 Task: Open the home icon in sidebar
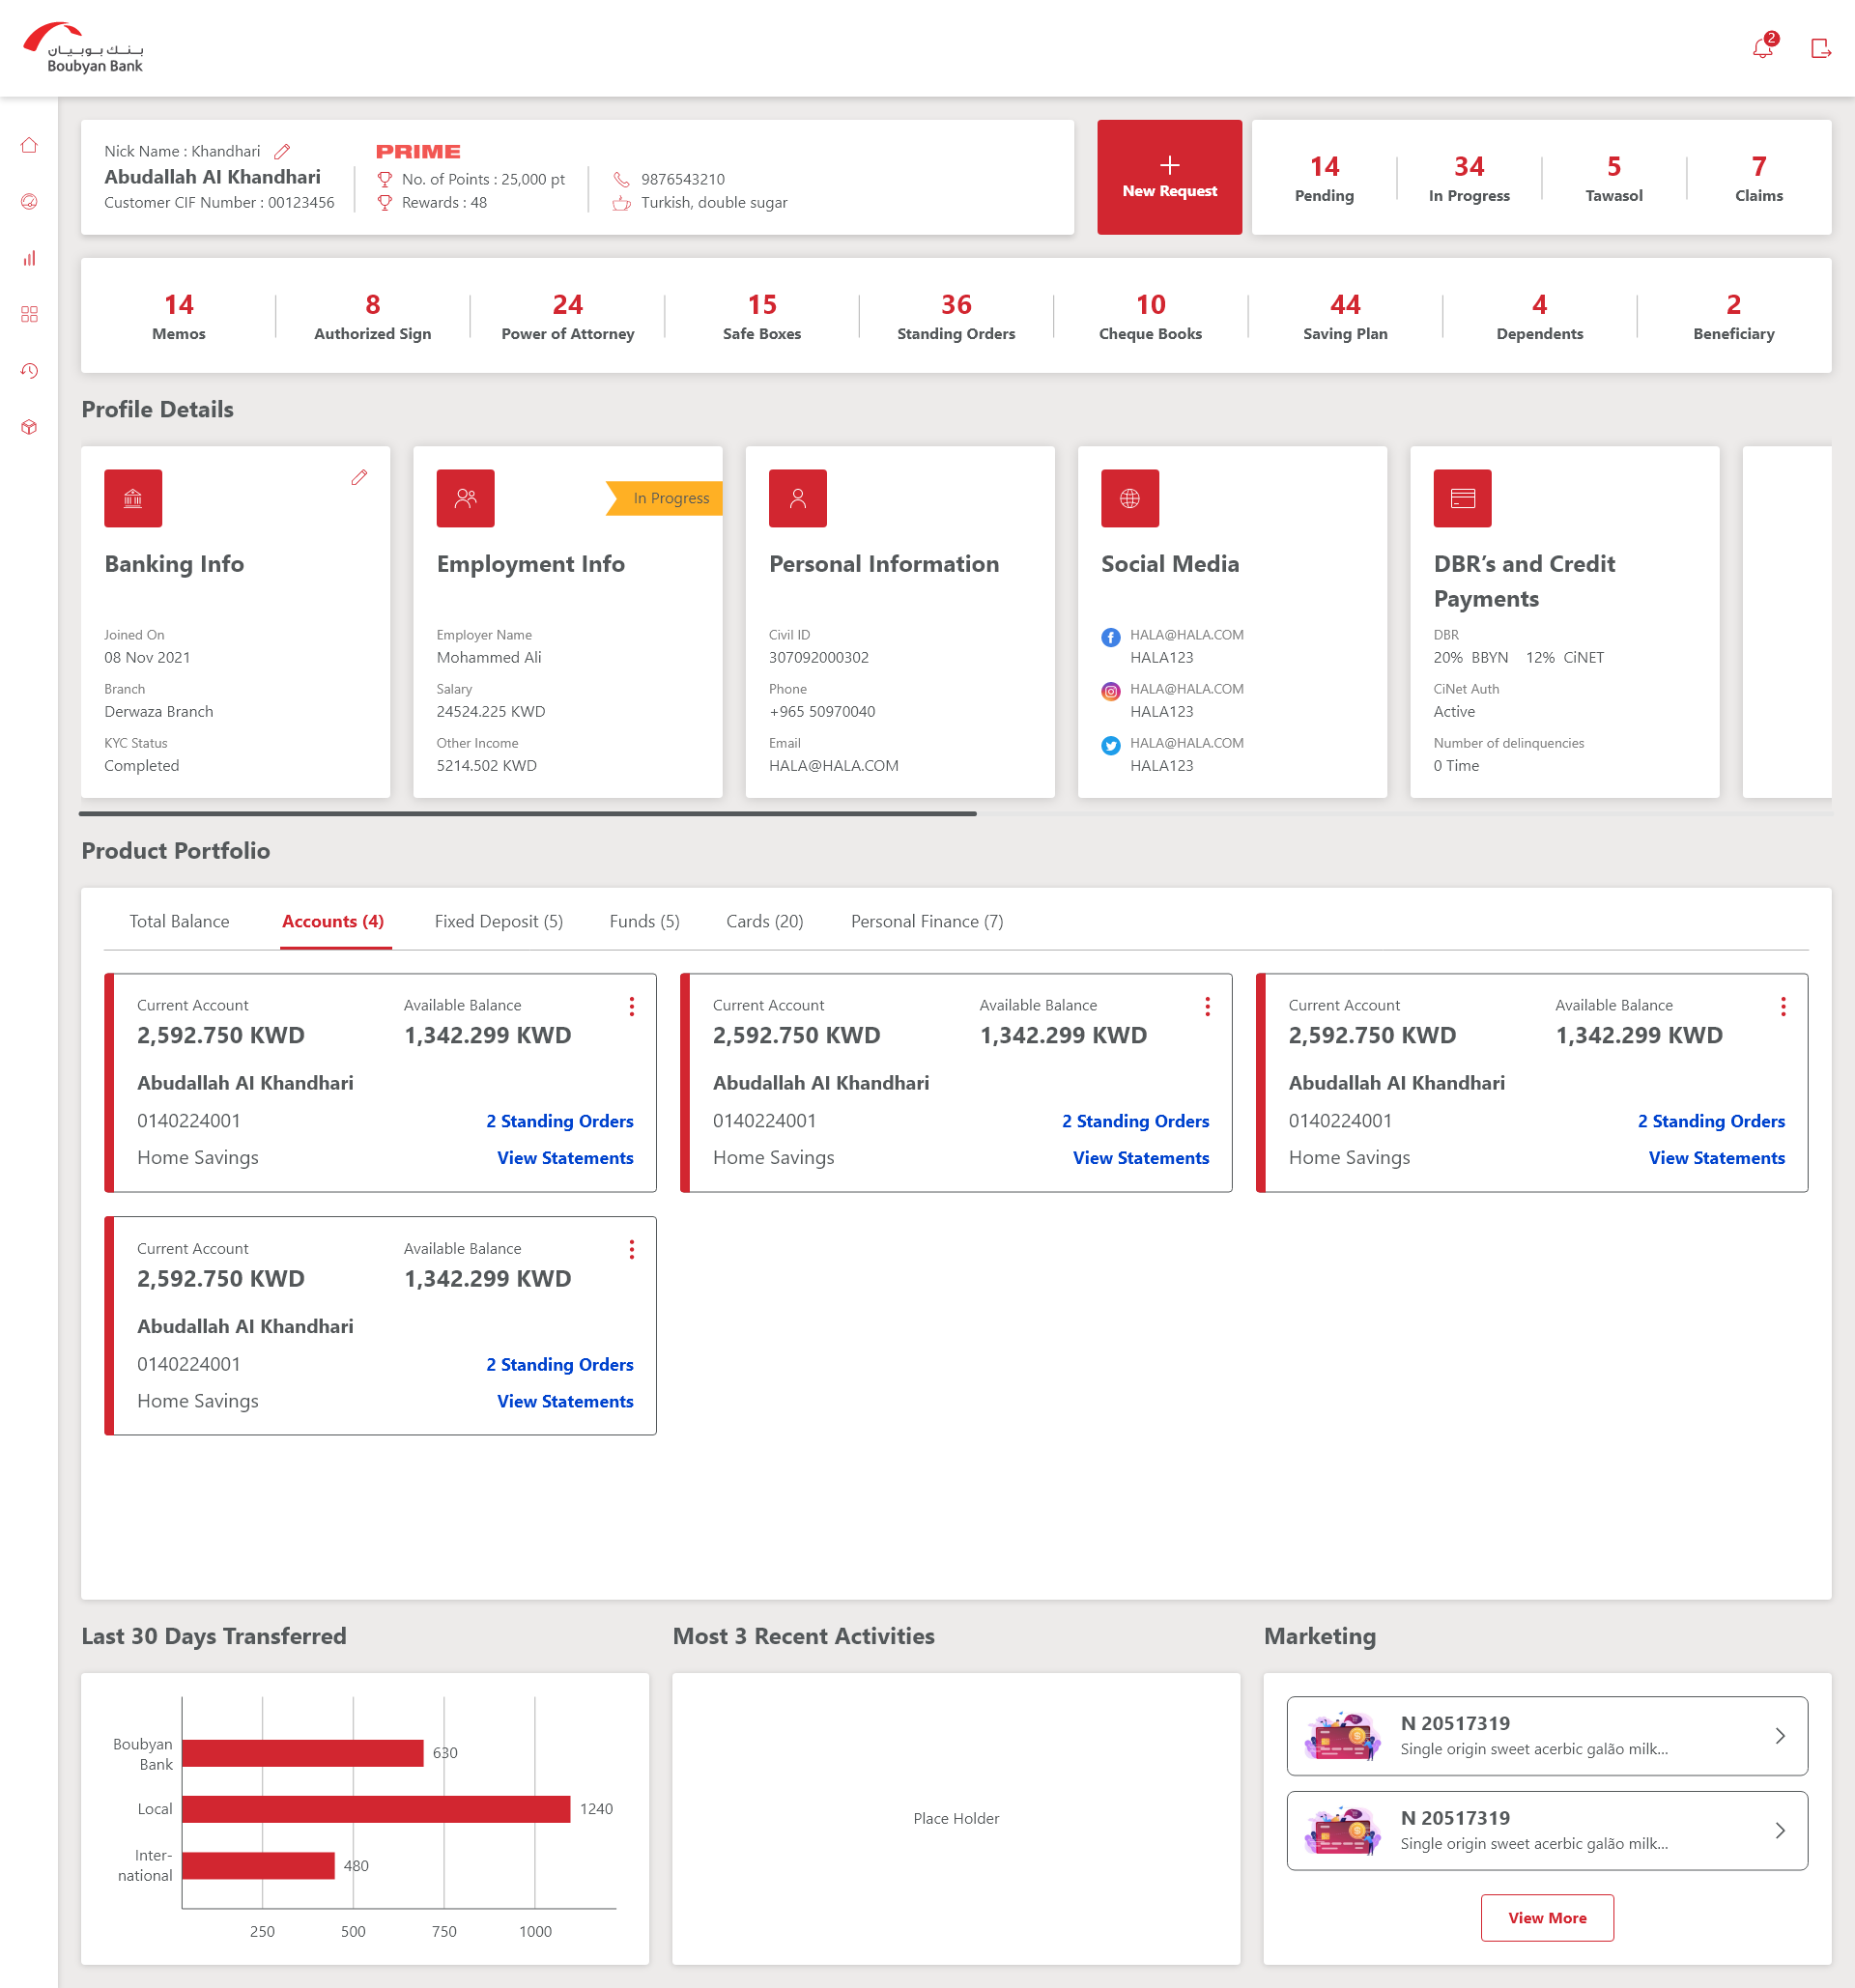click(29, 146)
